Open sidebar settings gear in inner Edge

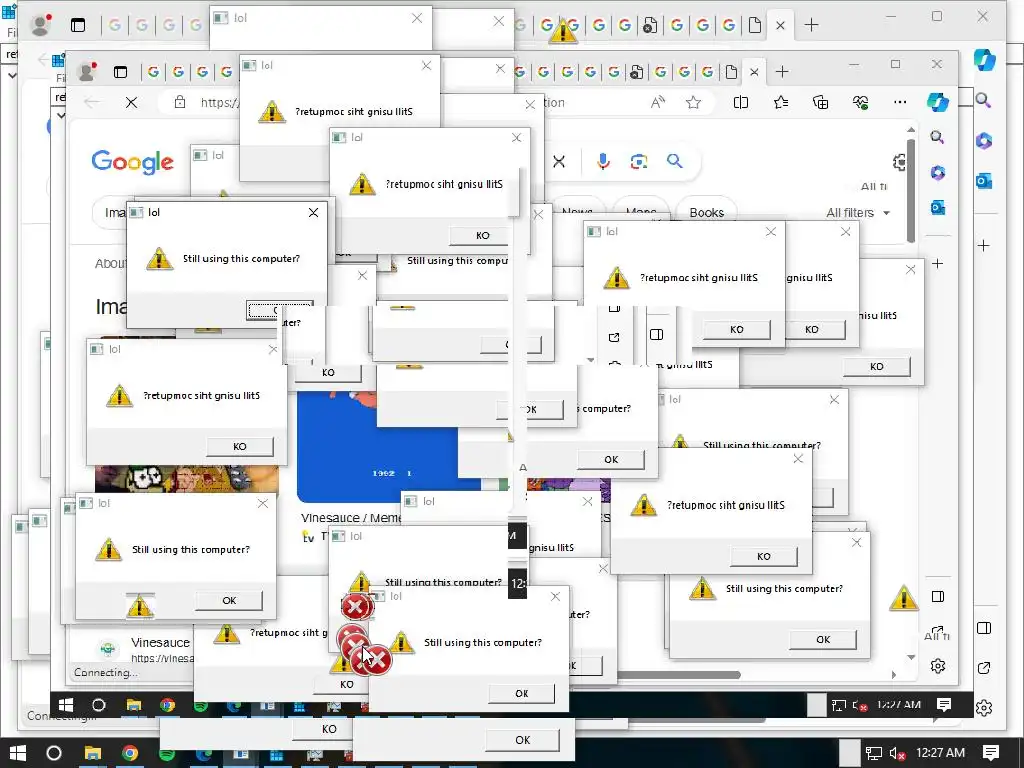[x=938, y=666]
